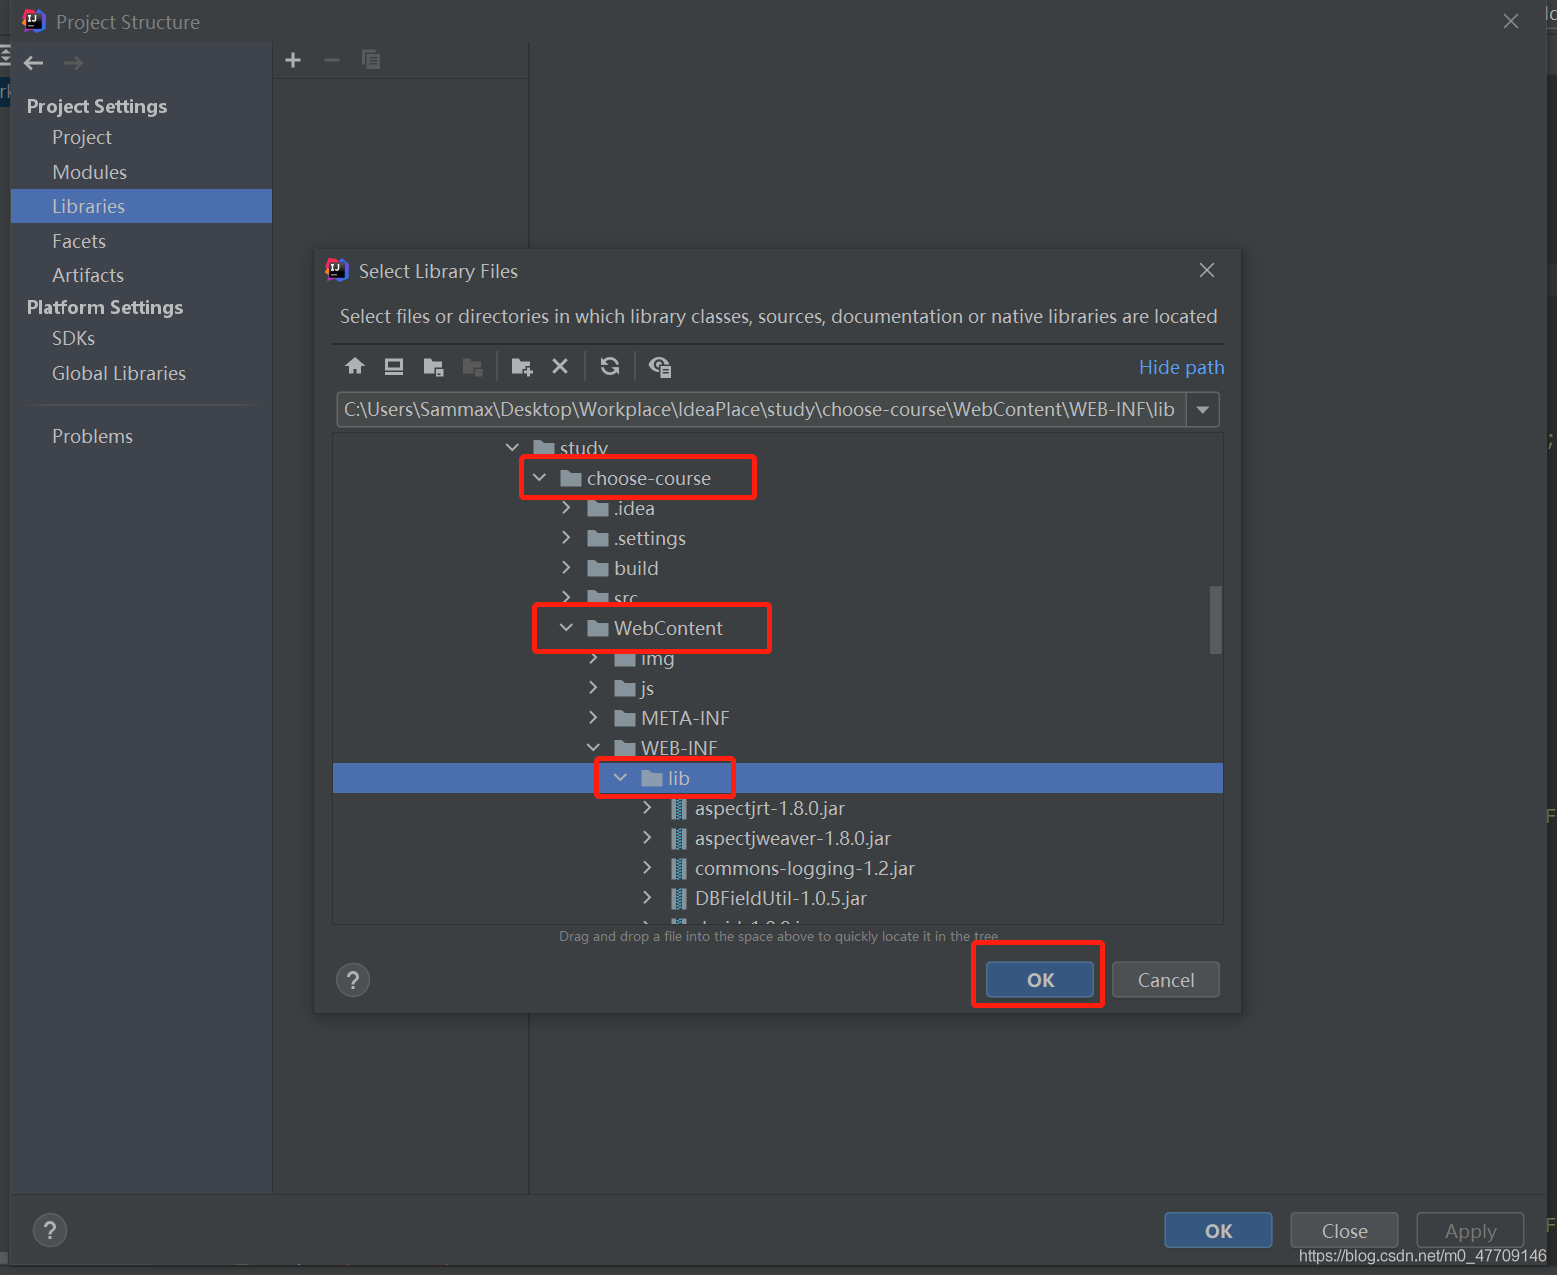Click the Hide path link

point(1181,367)
